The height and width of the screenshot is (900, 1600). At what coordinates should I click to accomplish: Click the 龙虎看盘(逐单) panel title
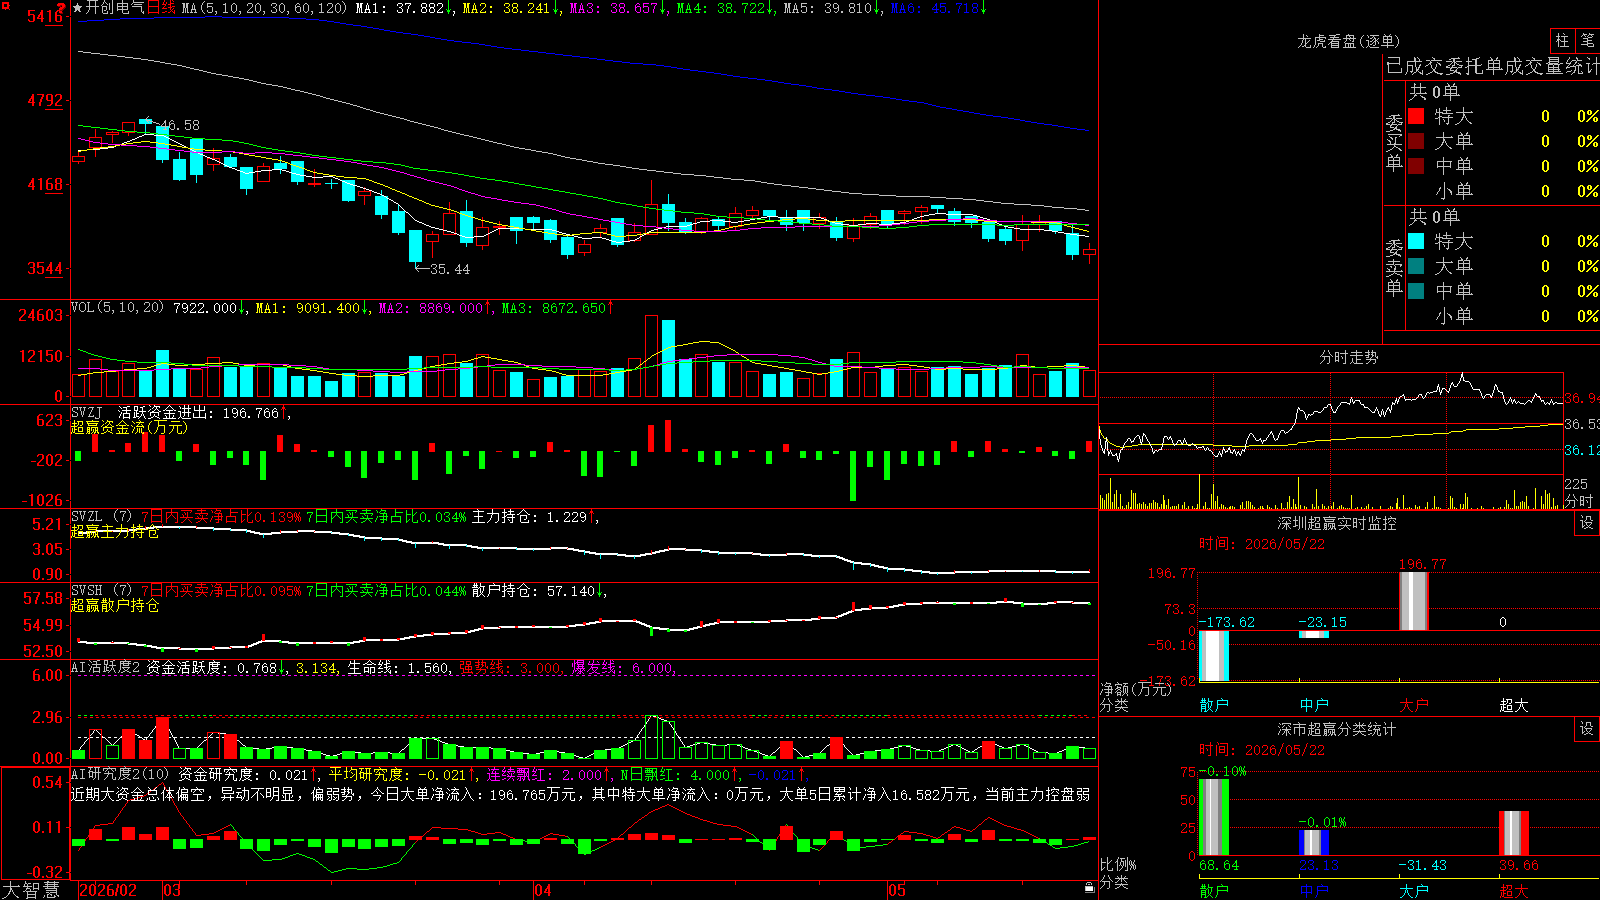(x=1348, y=41)
